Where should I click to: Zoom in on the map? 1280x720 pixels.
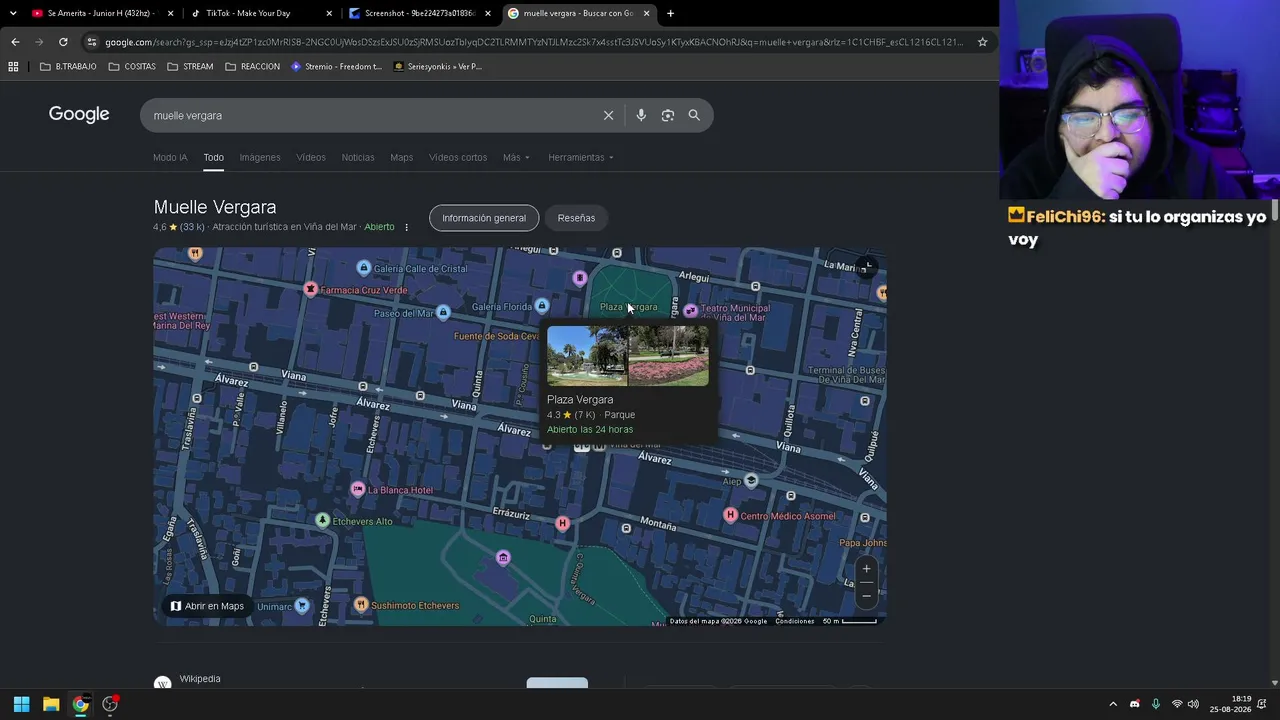pyautogui.click(x=866, y=569)
